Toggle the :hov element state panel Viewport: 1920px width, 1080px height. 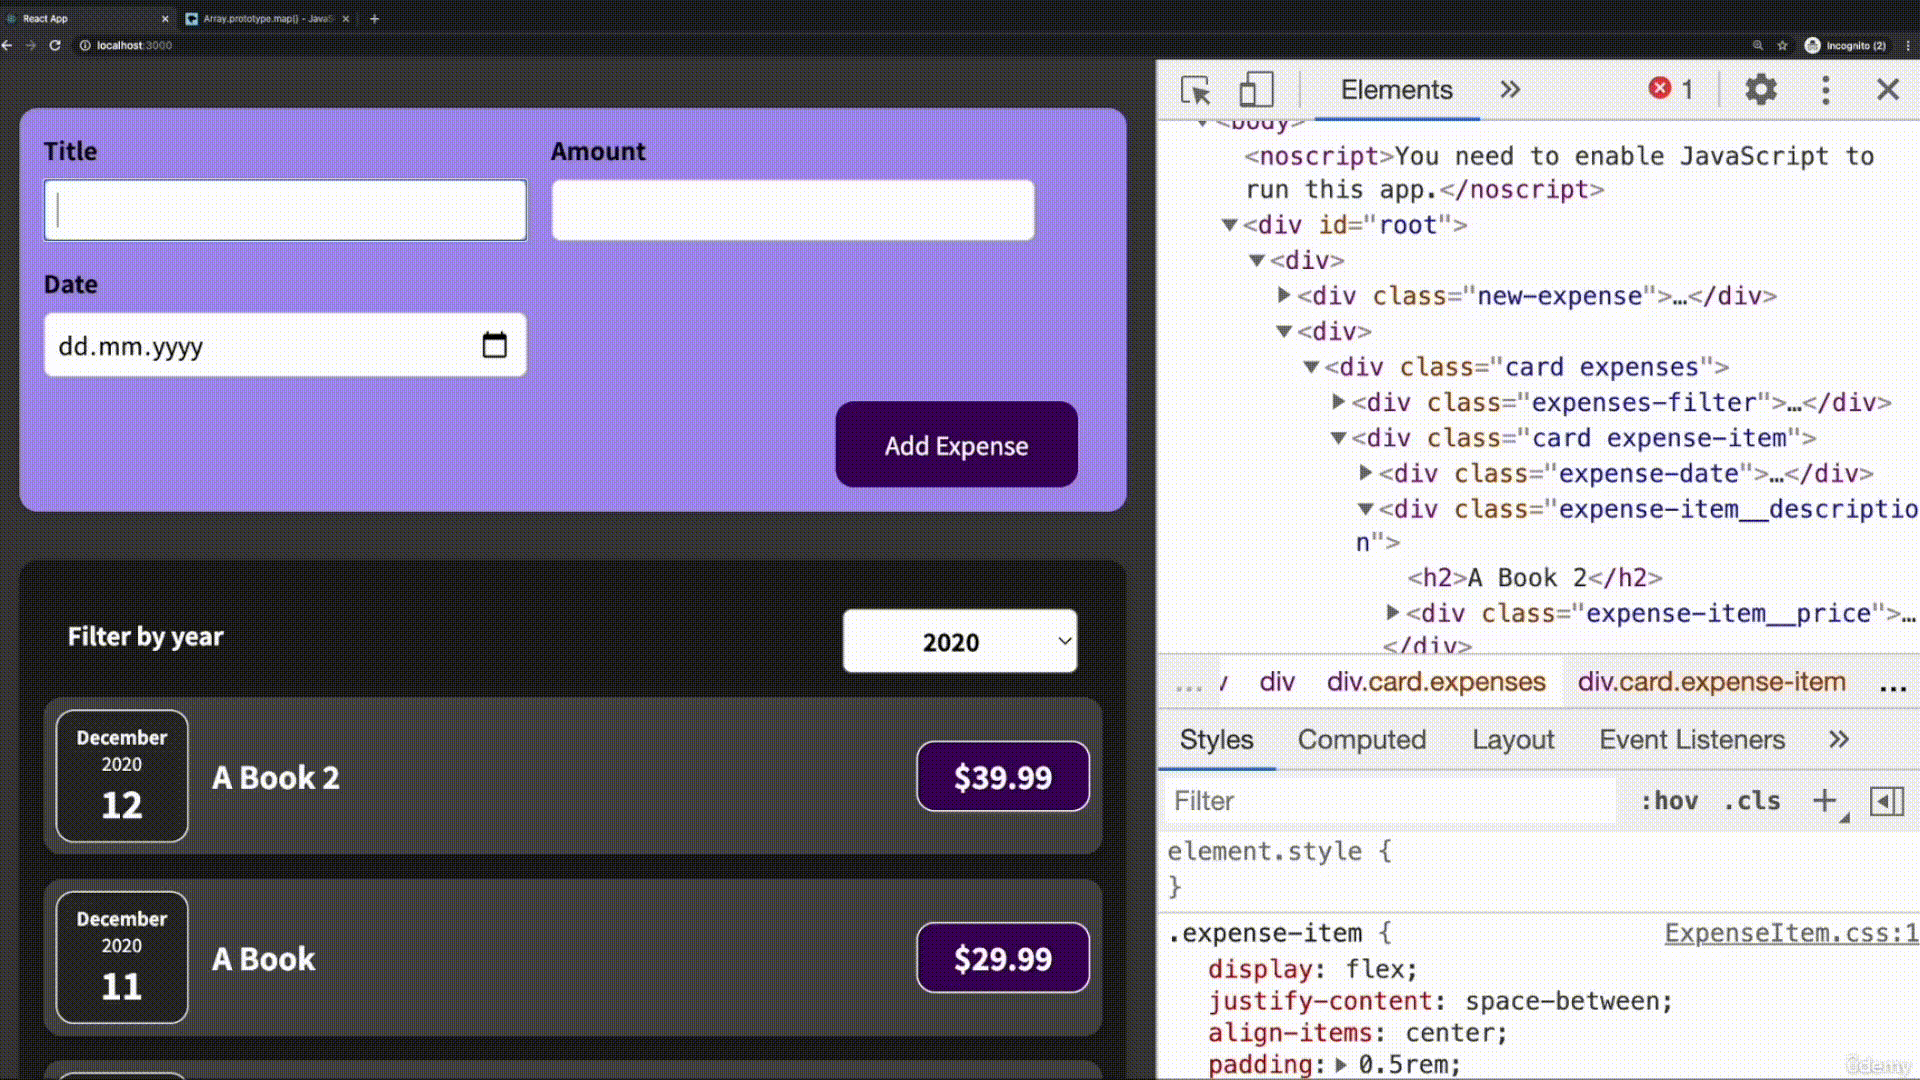[x=1669, y=801]
